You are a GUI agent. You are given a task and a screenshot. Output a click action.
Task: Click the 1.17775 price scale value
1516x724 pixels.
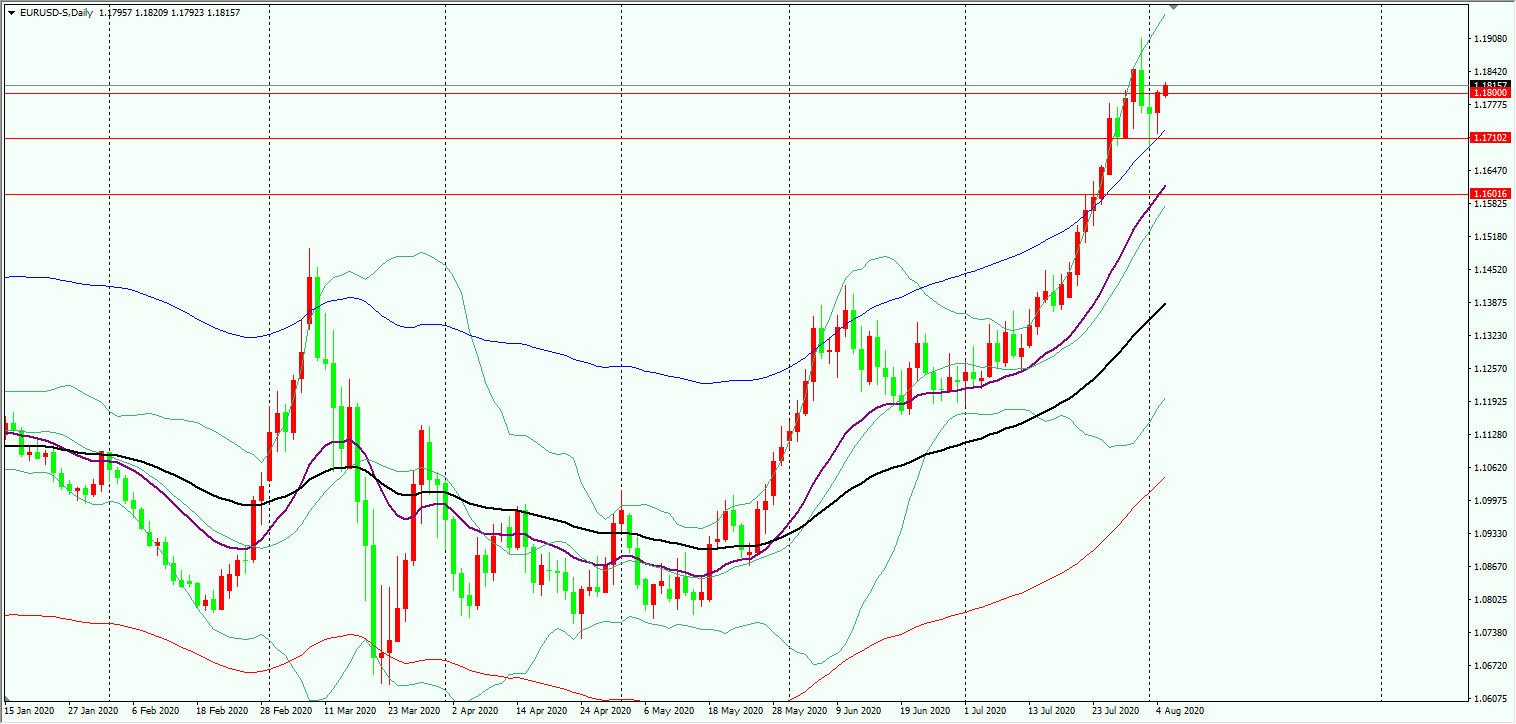click(1490, 105)
